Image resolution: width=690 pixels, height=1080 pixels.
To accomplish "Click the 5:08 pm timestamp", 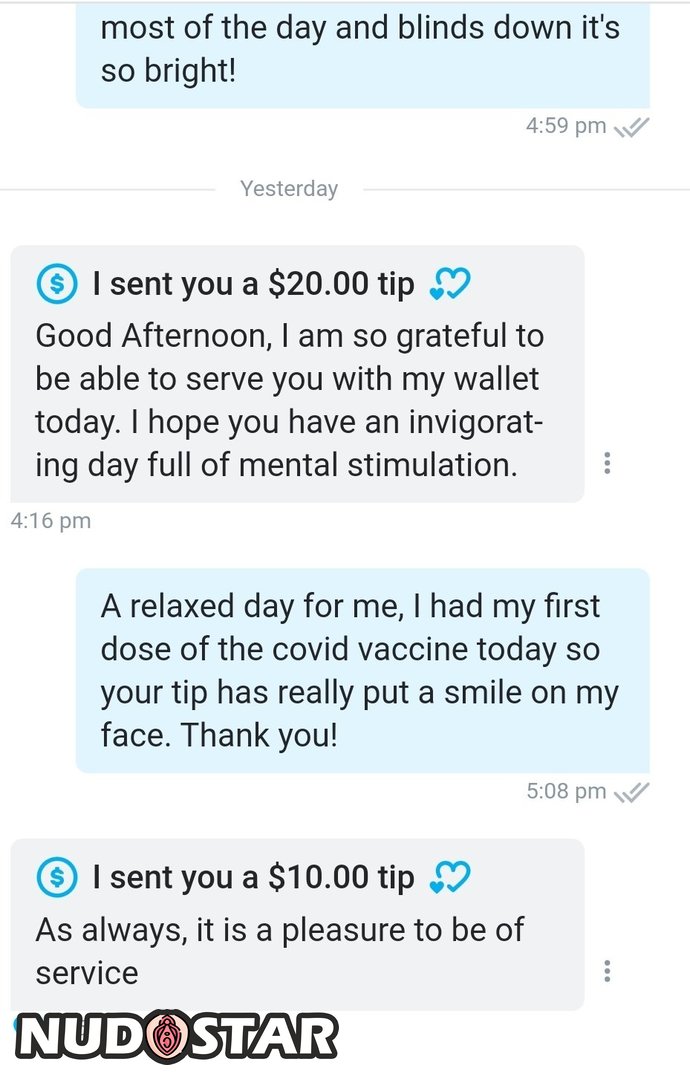I will (x=566, y=792).
